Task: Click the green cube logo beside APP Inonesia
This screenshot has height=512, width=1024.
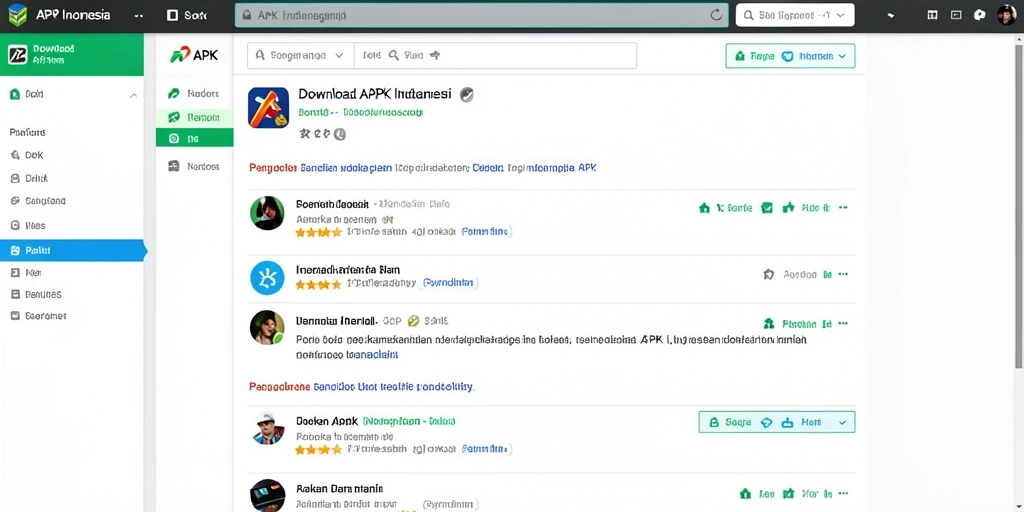Action: point(18,14)
